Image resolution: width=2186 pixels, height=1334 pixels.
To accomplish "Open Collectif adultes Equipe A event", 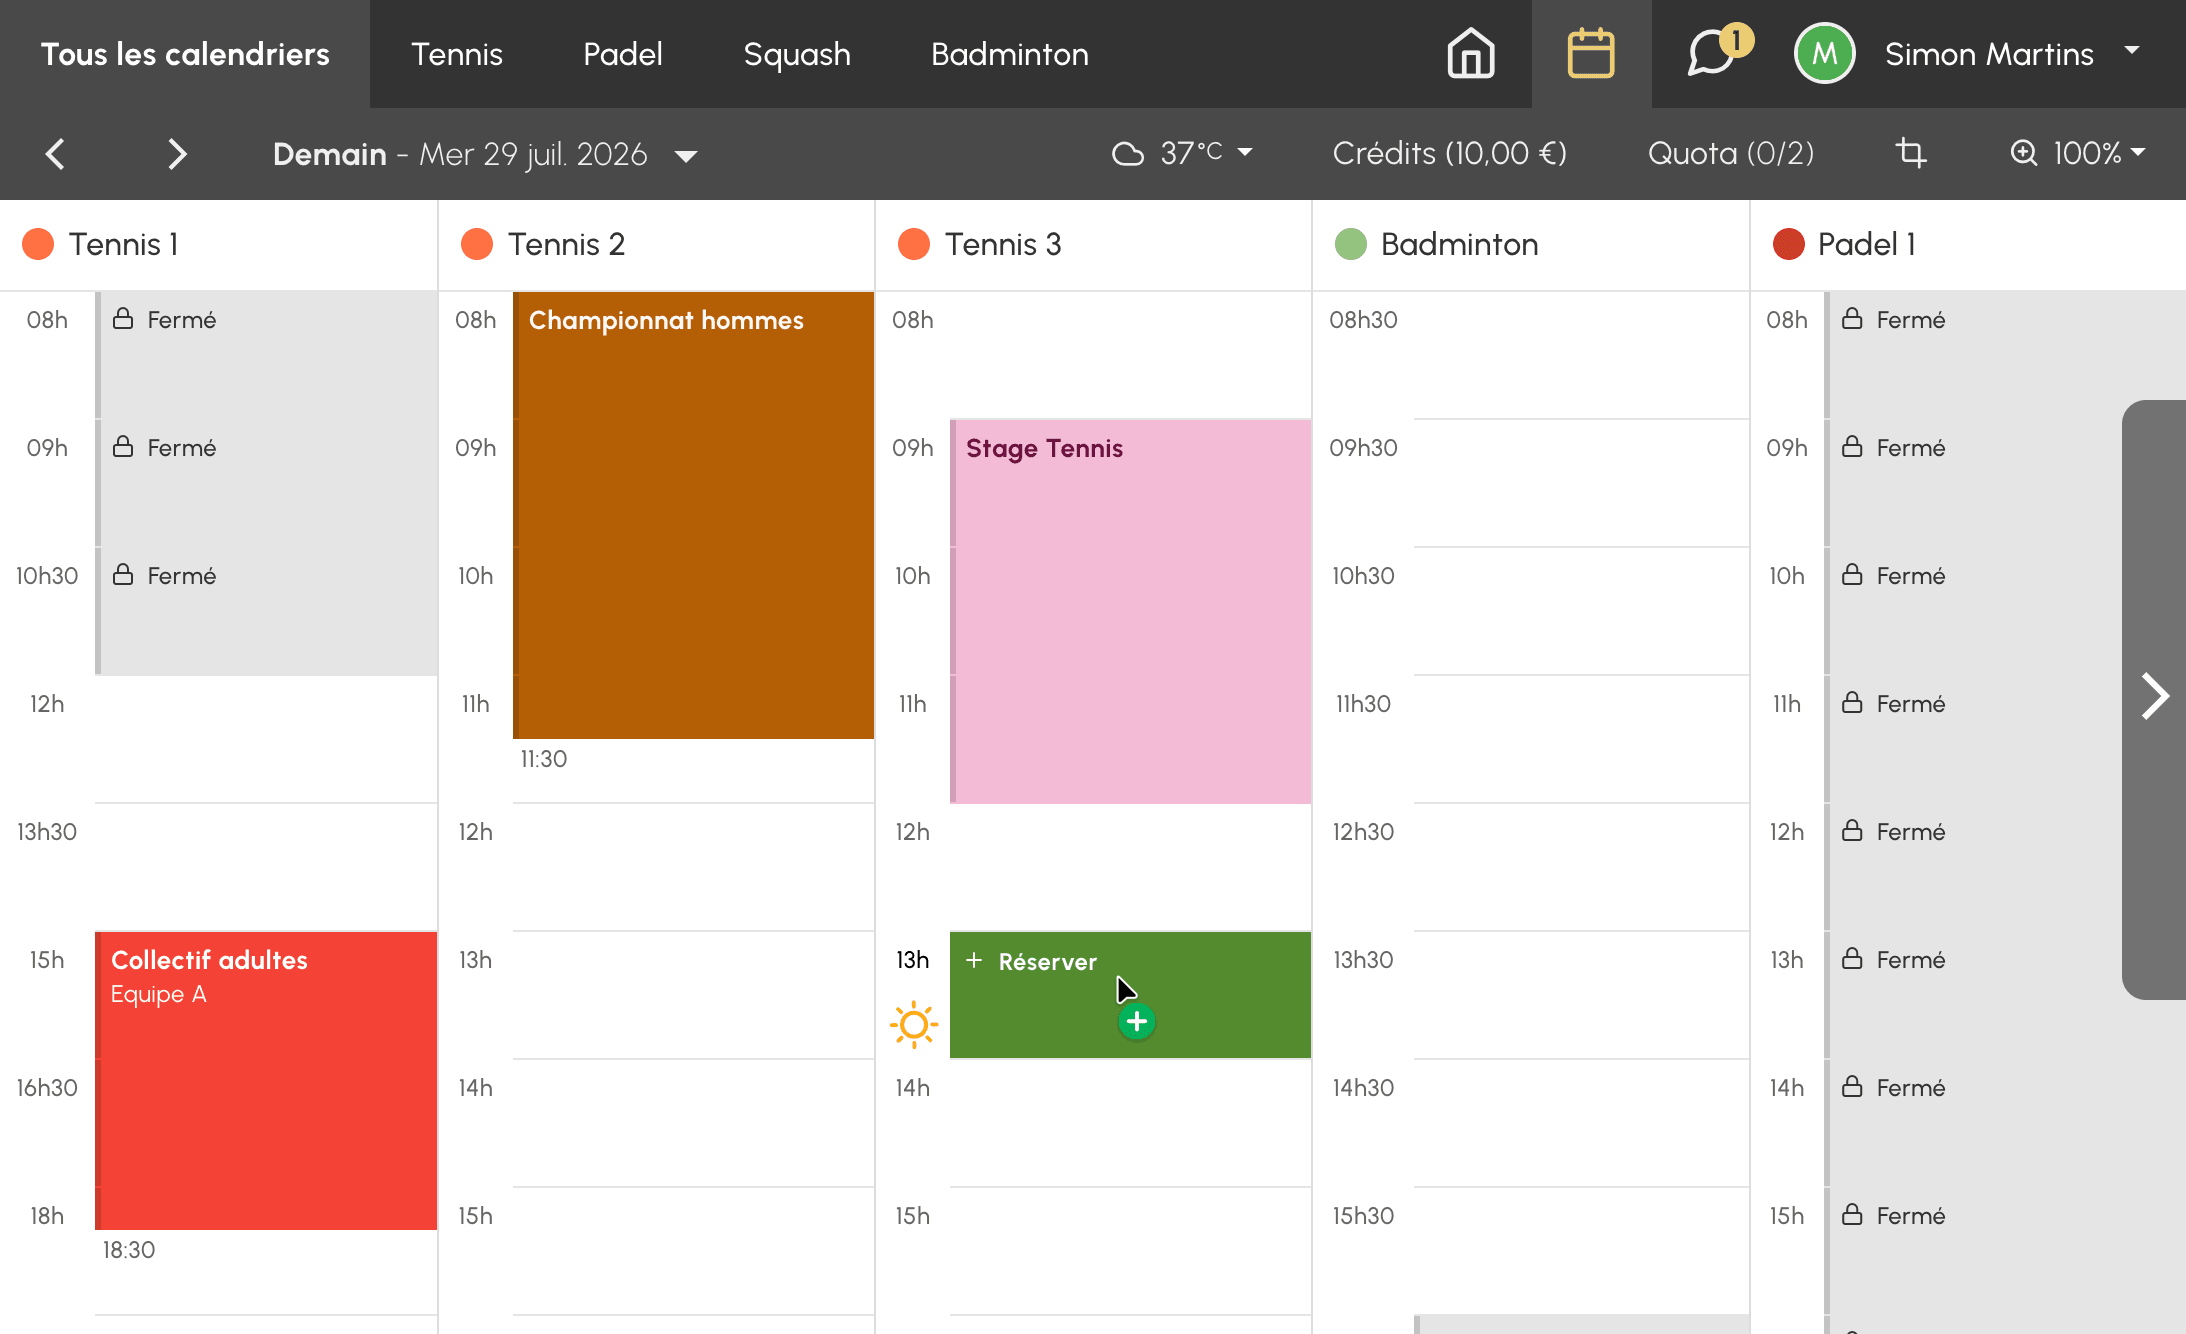I will (266, 1081).
